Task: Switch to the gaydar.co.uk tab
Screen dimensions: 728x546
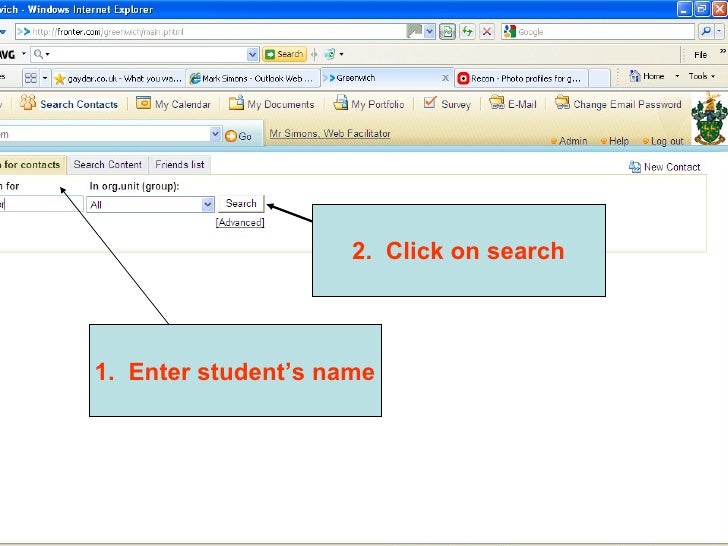Action: pyautogui.click(x=118, y=78)
